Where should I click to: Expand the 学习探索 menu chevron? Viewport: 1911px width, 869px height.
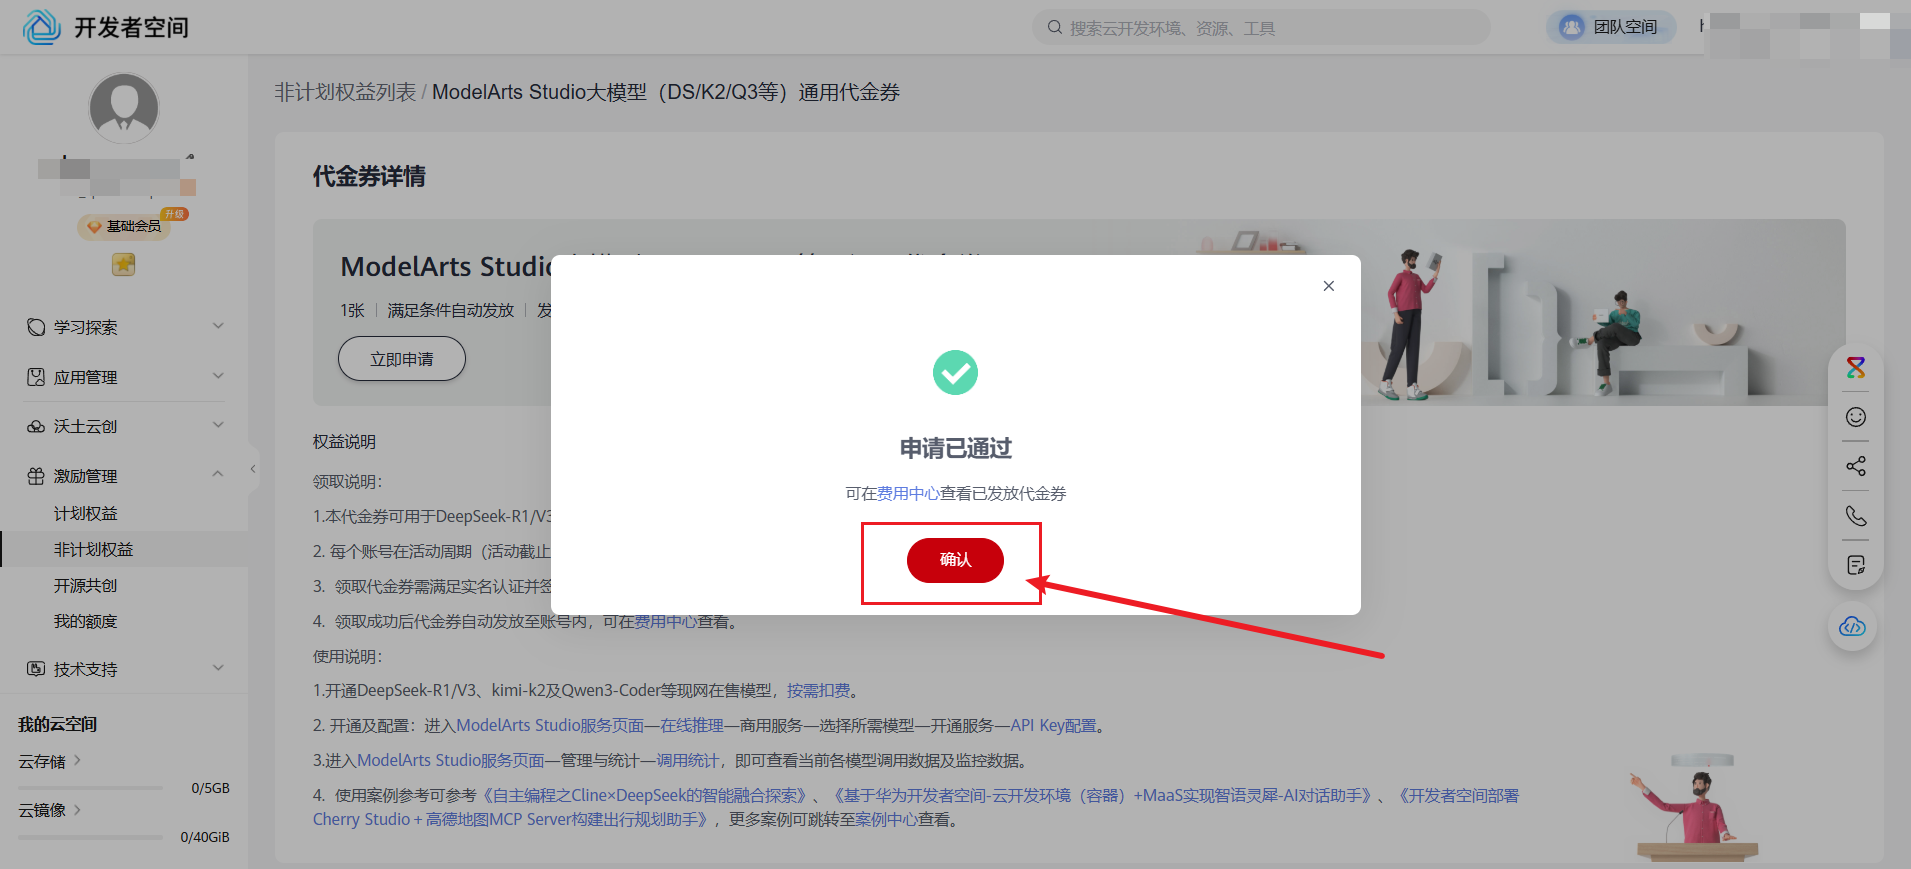[218, 327]
